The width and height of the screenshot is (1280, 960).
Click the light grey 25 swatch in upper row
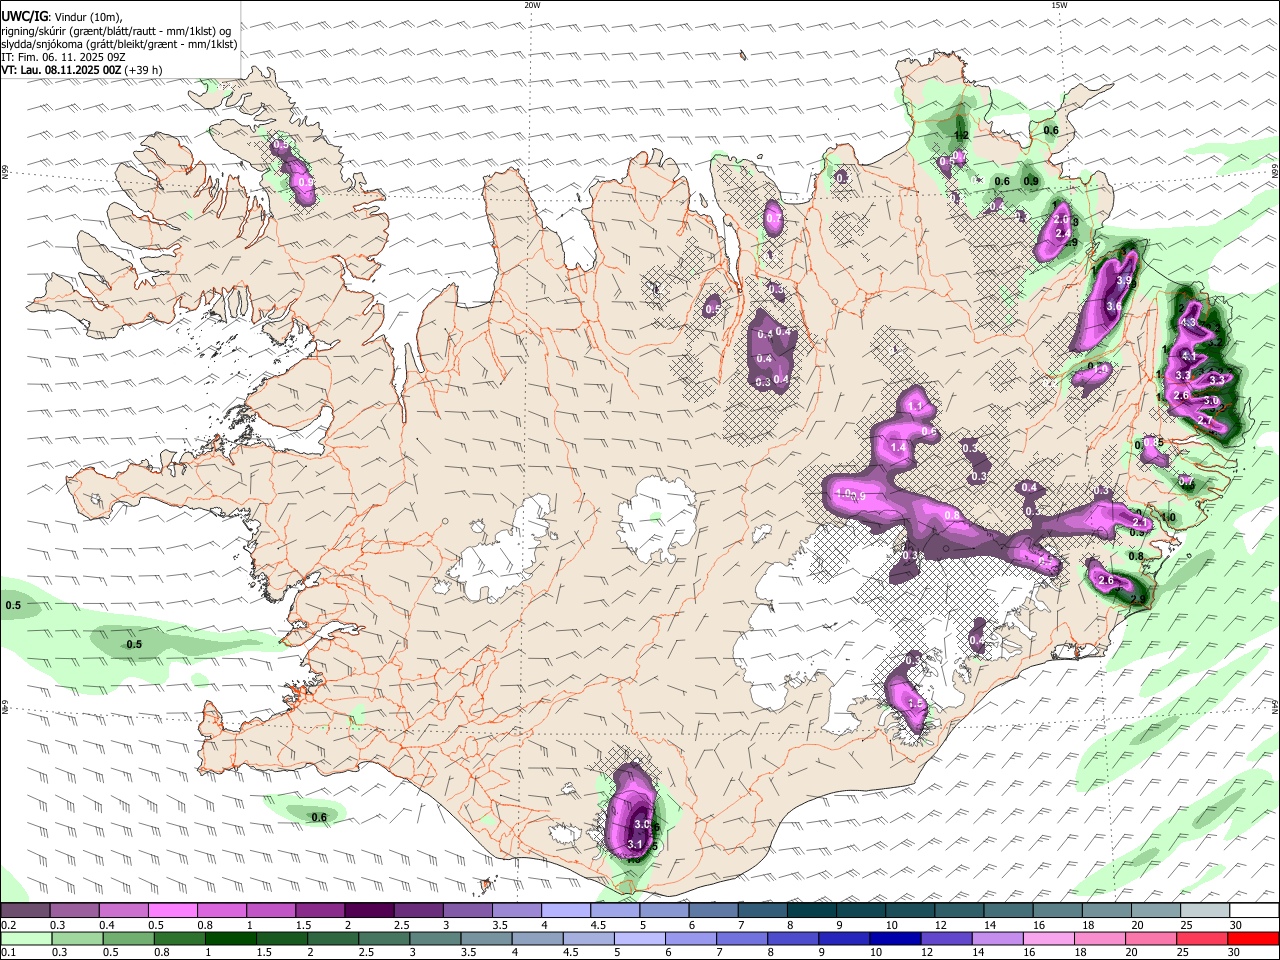click(x=1204, y=911)
